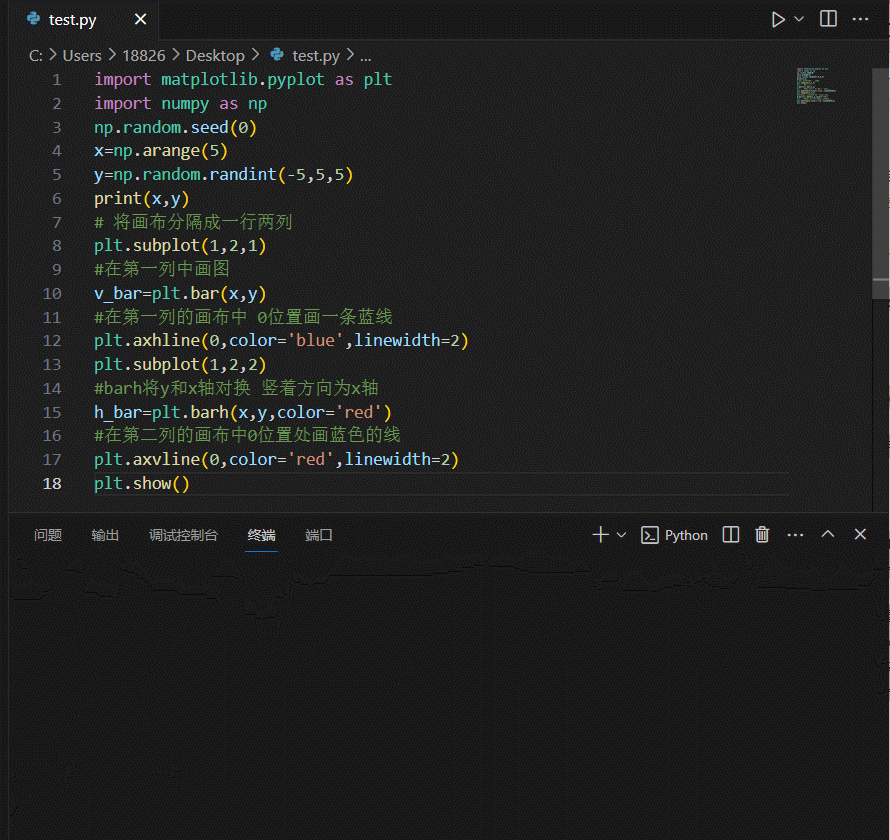Click 'print(x,y)' line
Viewport: 890px width, 840px height.
point(141,199)
